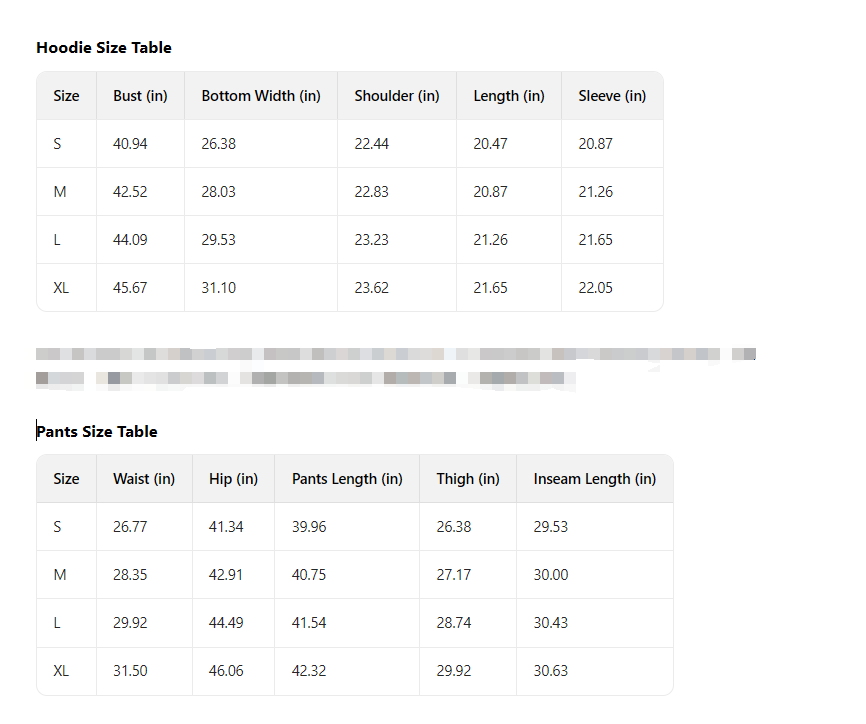Viewport: 866px width, 724px height.
Task: Click the Bottom Width (in) header
Action: pyautogui.click(x=261, y=96)
